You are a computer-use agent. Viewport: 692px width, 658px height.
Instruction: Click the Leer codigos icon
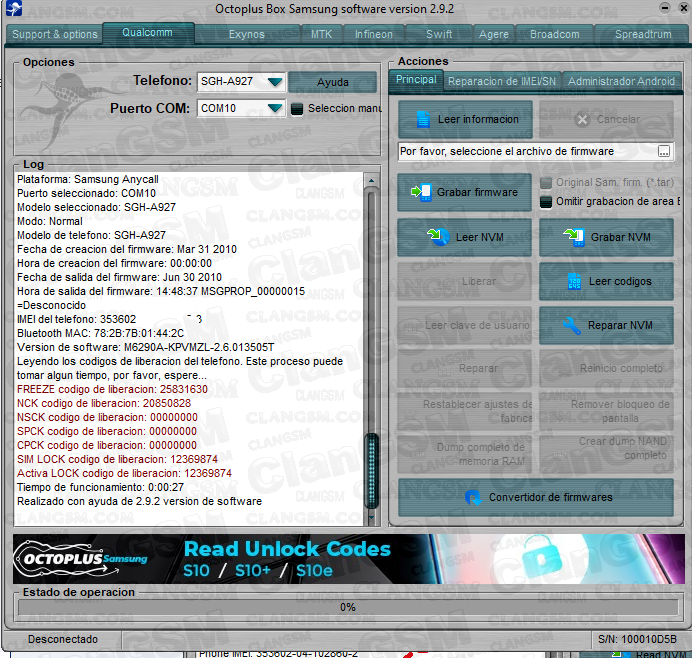pyautogui.click(x=574, y=281)
